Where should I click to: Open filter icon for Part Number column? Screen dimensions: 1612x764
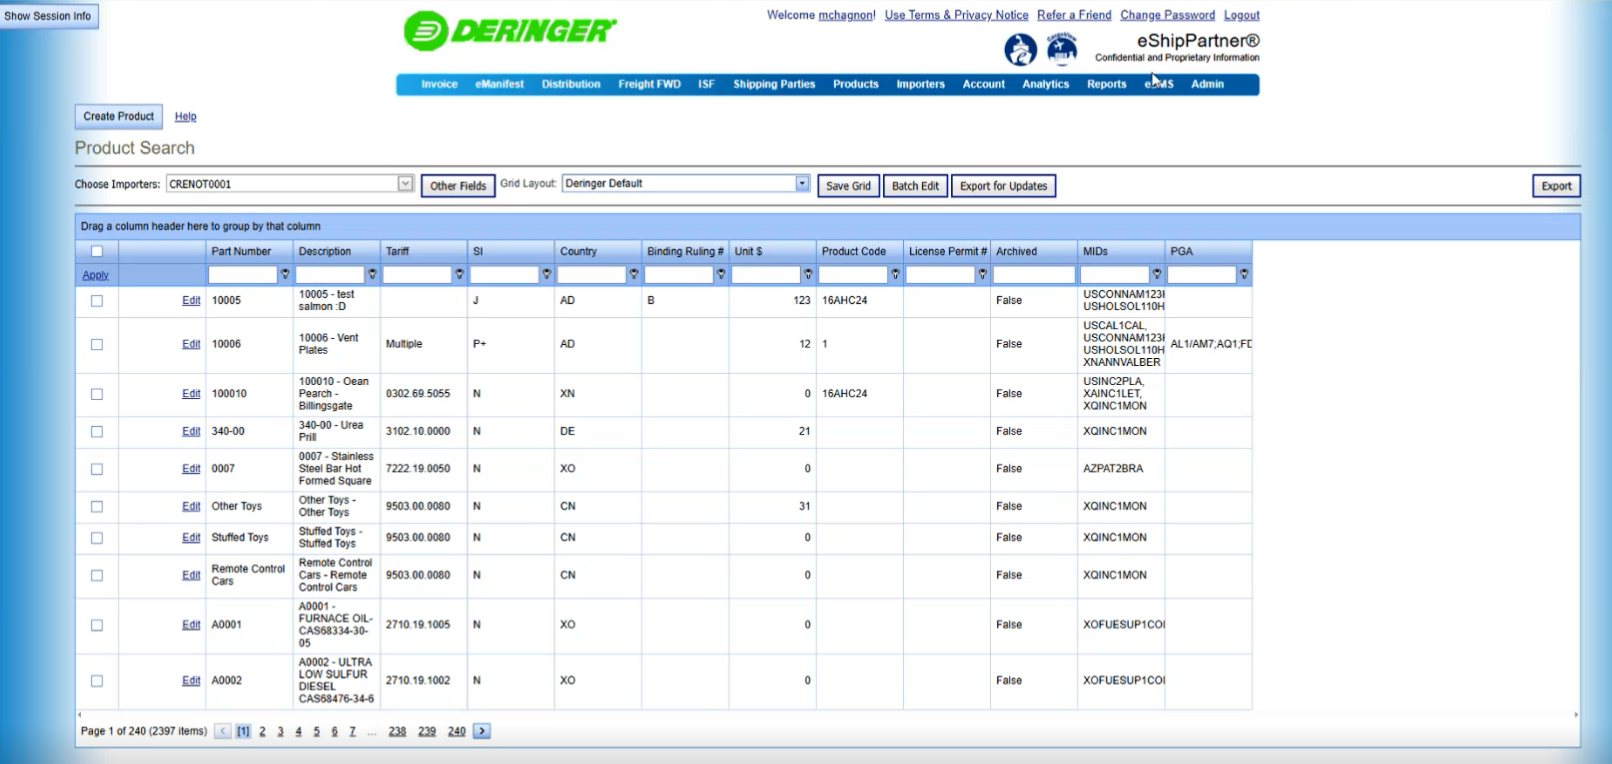(285, 274)
